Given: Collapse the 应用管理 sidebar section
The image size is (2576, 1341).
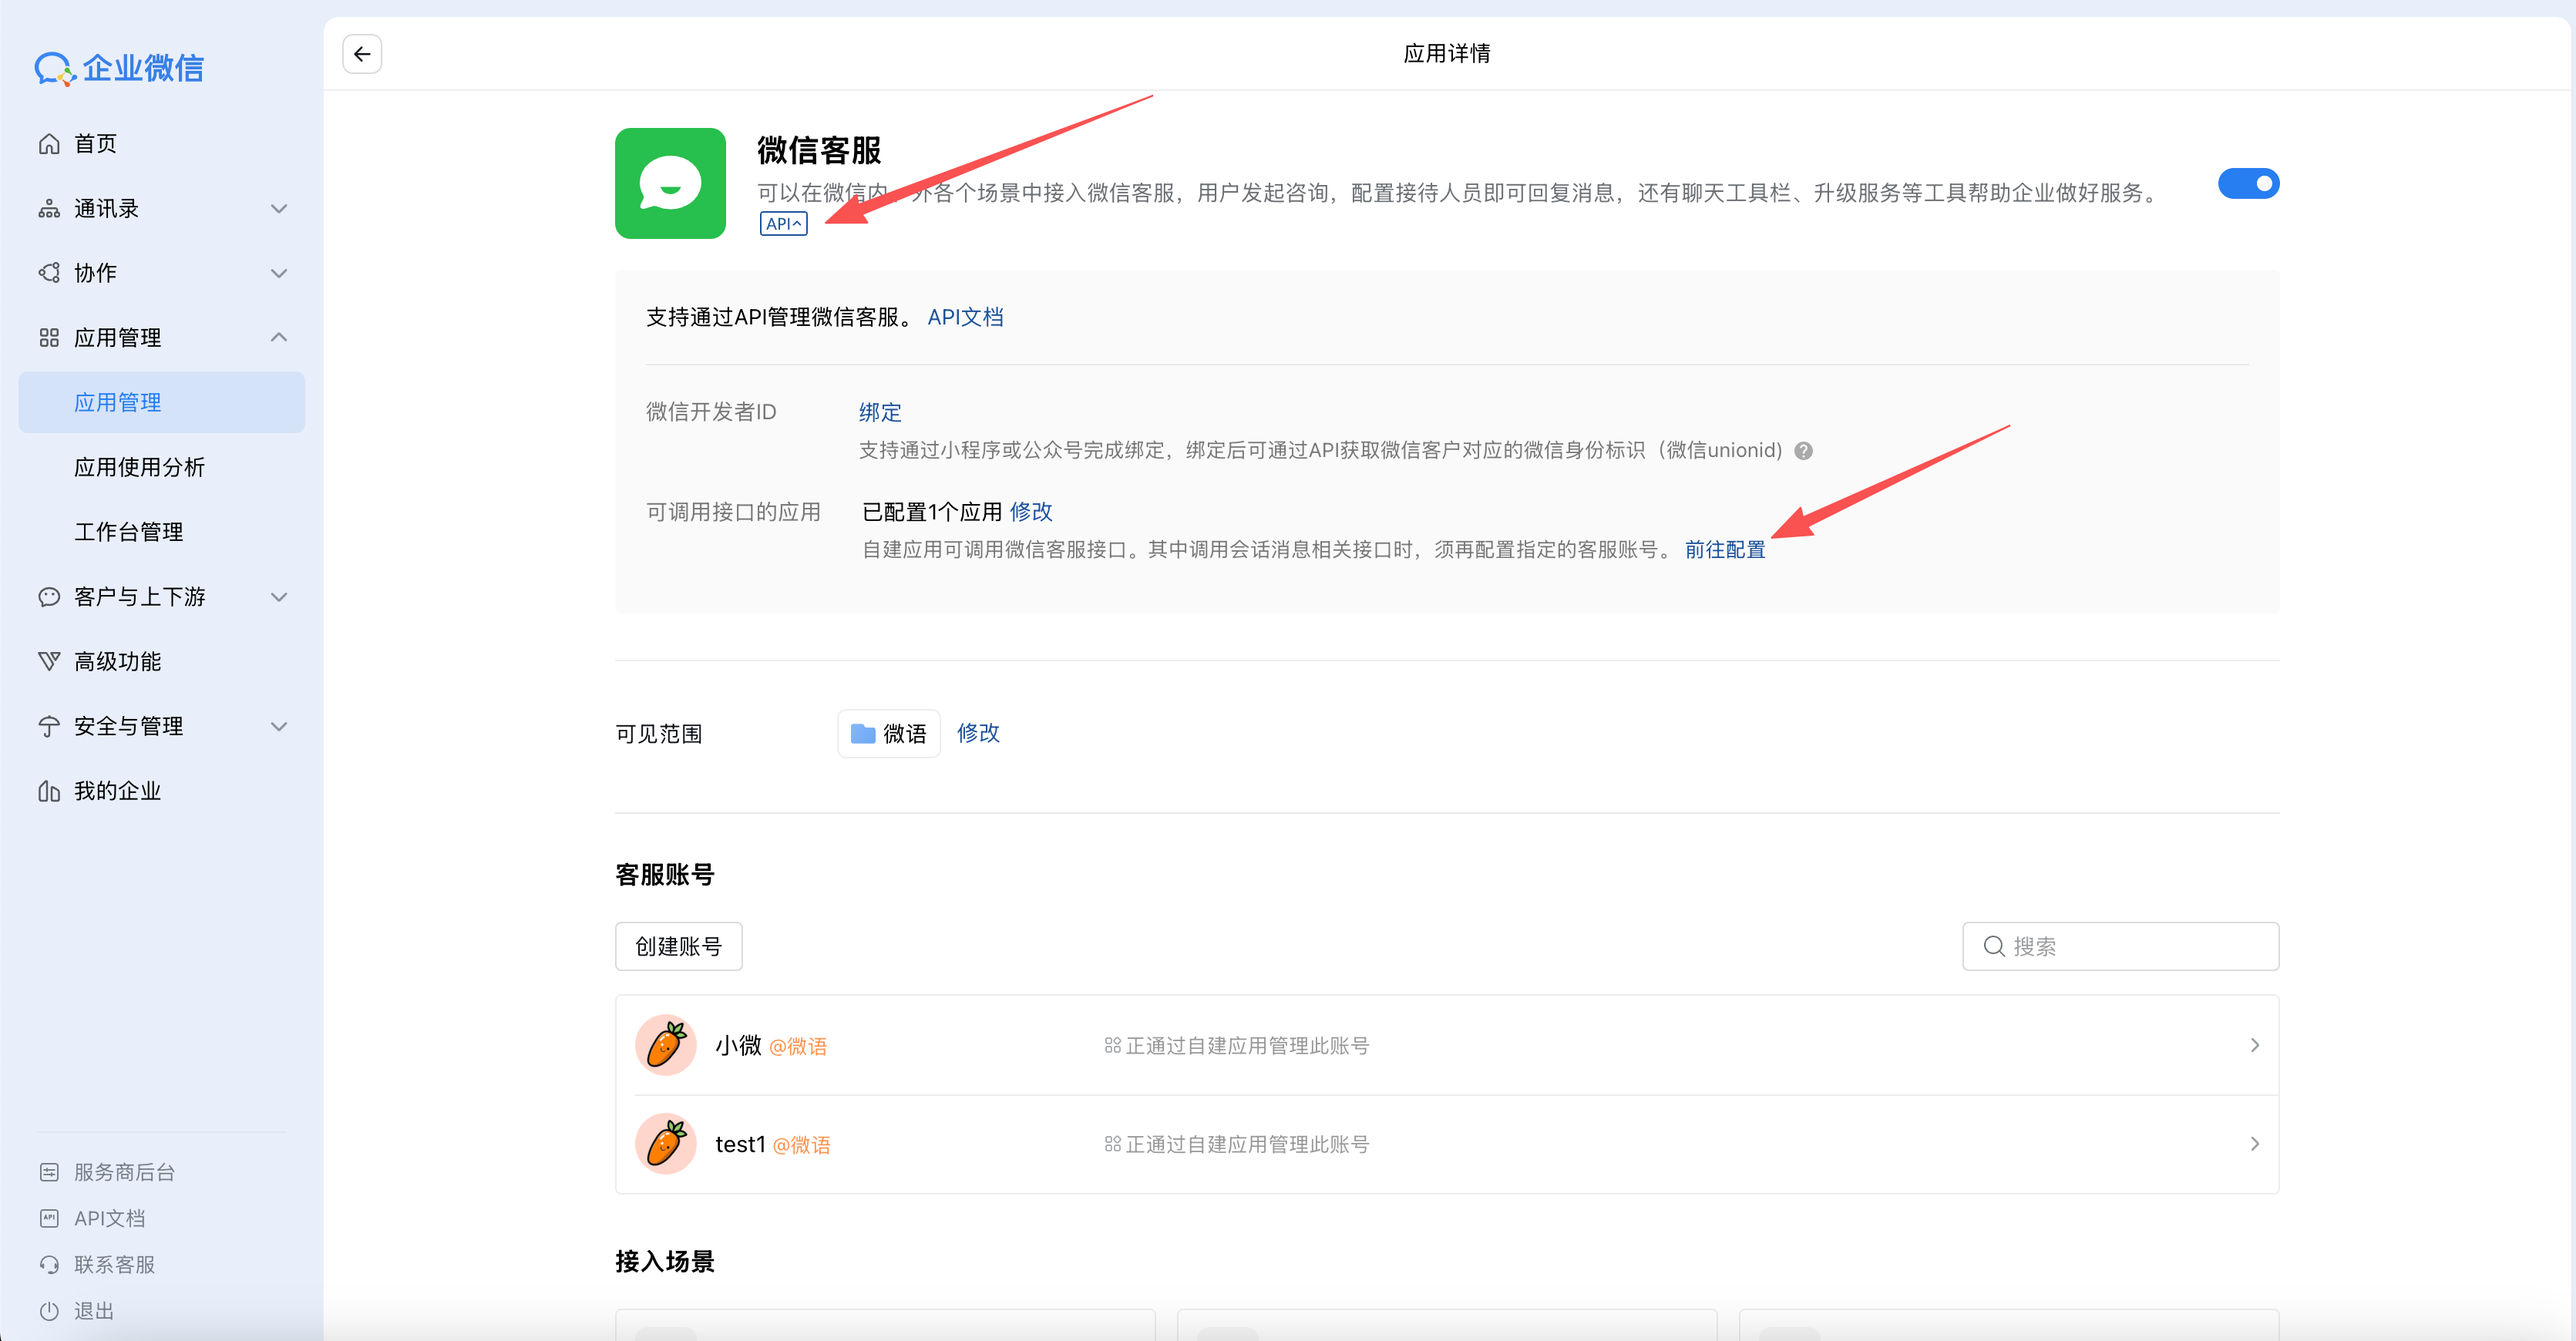Looking at the screenshot, I should [279, 337].
